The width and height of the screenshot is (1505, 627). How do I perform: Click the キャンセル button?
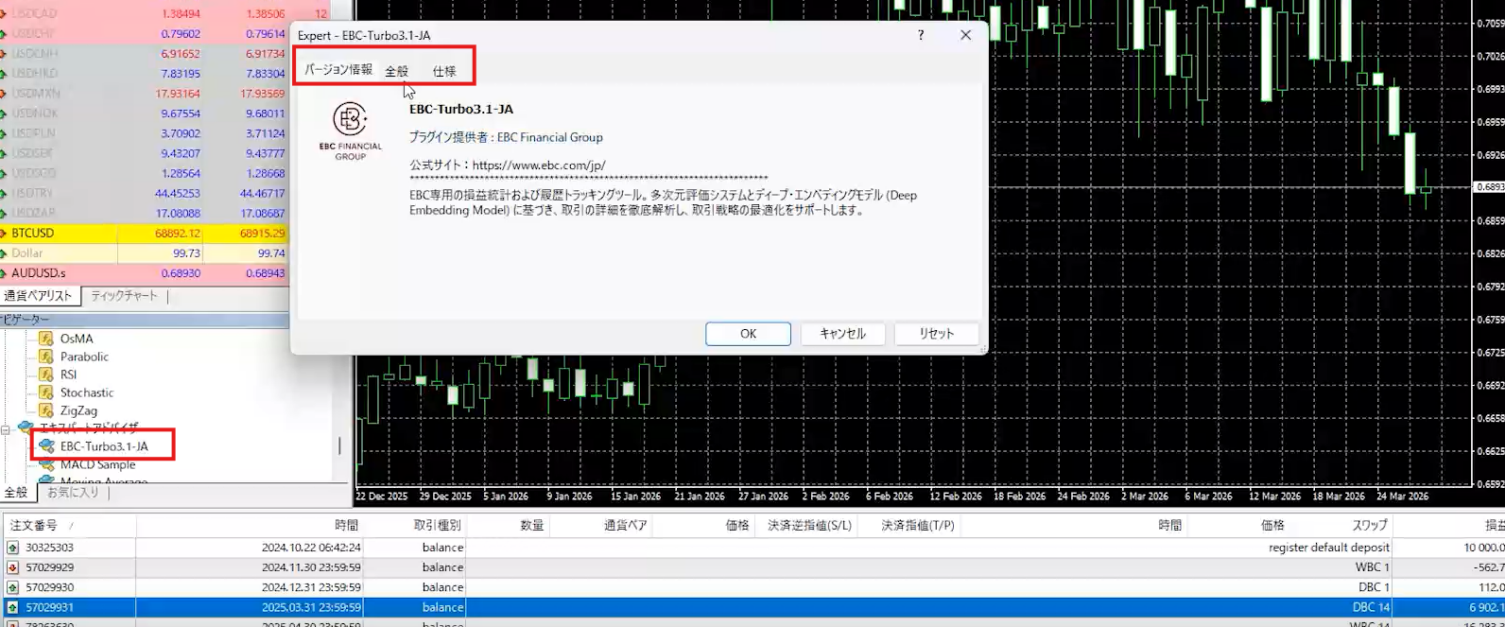click(x=843, y=334)
